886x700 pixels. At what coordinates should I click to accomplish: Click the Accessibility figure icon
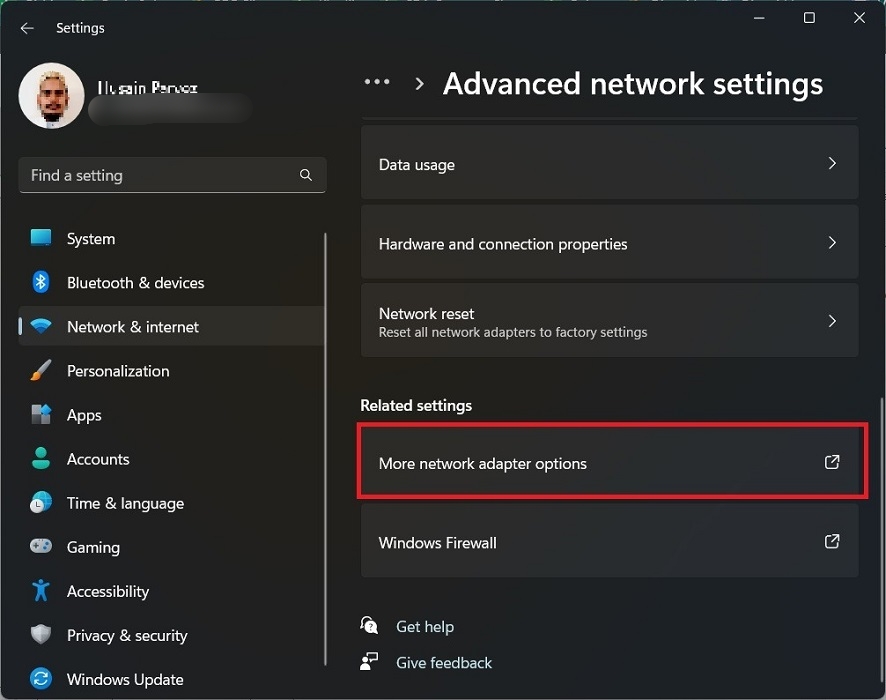(40, 591)
